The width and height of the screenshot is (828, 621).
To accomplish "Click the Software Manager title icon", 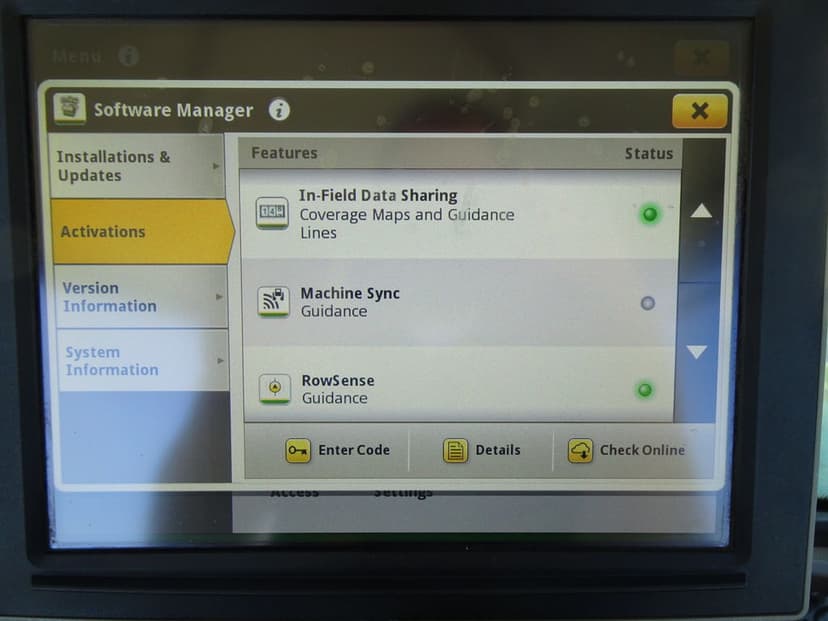I will (x=70, y=109).
